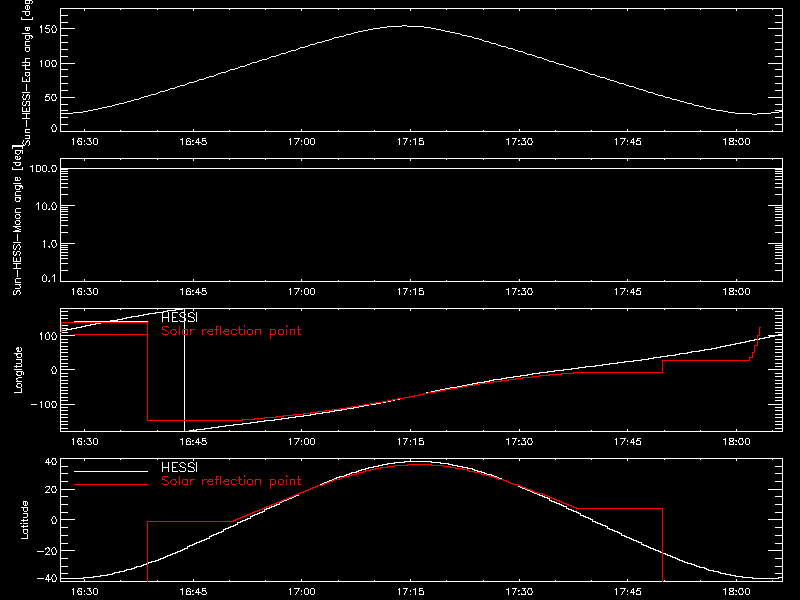Select 17:30 label under Longitude plot
The width and height of the screenshot is (800, 600).
click(519, 442)
